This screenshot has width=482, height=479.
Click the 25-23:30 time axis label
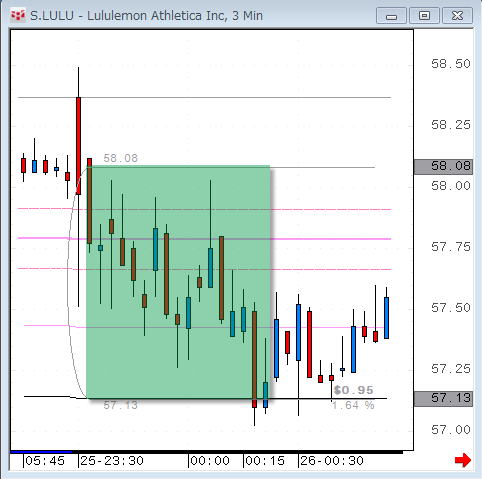pyautogui.click(x=112, y=461)
